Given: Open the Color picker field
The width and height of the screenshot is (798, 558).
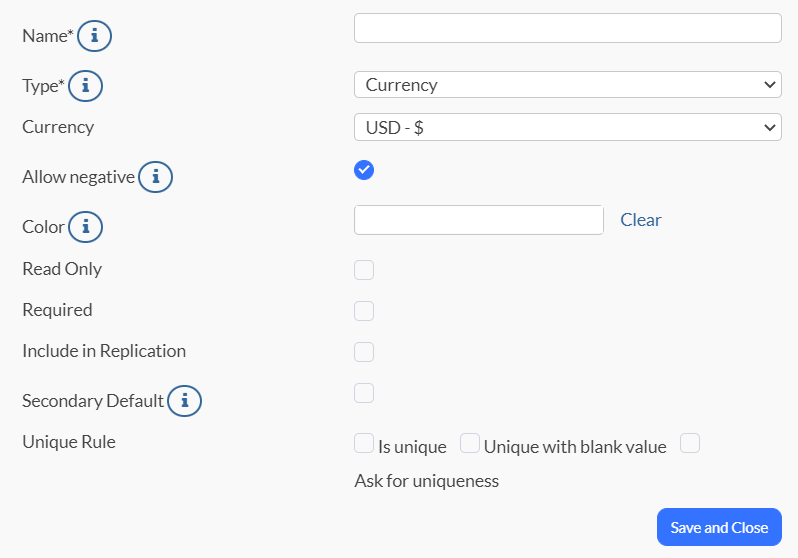Looking at the screenshot, I should [x=478, y=220].
